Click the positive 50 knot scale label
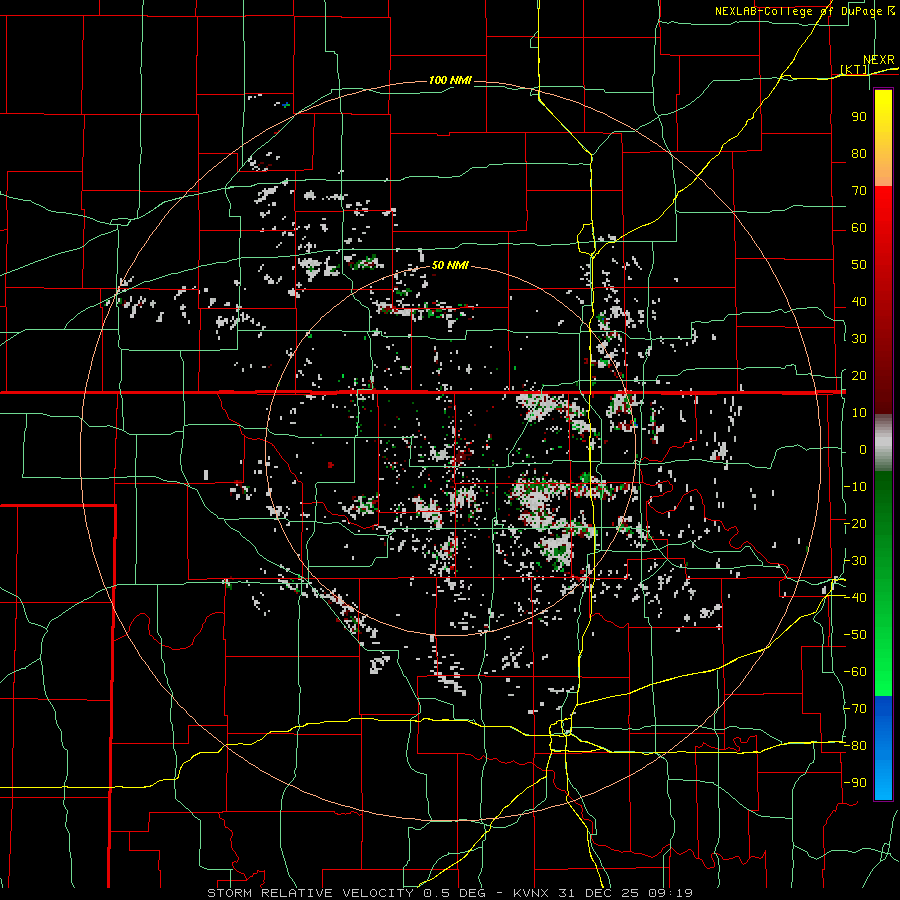 pos(859,265)
